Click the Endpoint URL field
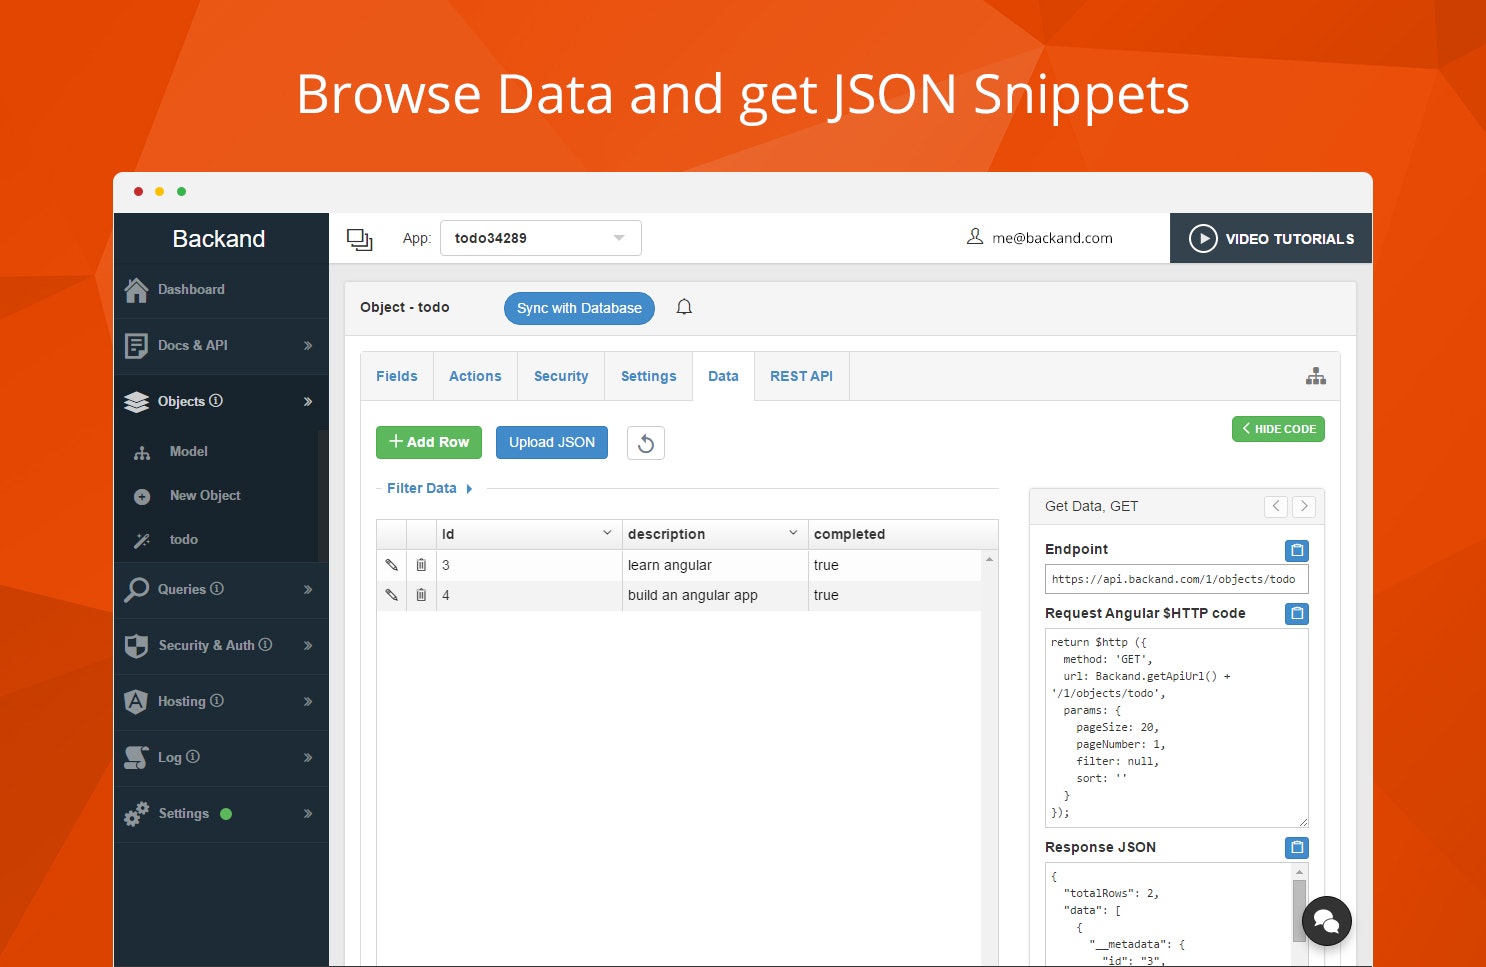This screenshot has height=967, width=1486. [x=1176, y=579]
